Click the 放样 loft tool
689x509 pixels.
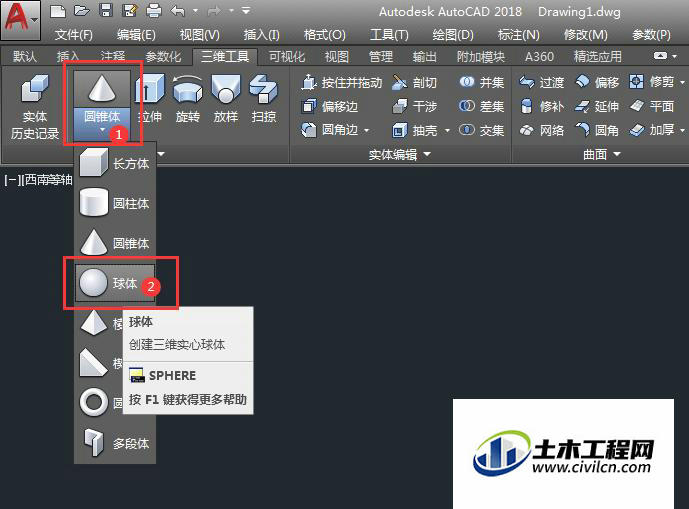pyautogui.click(x=225, y=98)
